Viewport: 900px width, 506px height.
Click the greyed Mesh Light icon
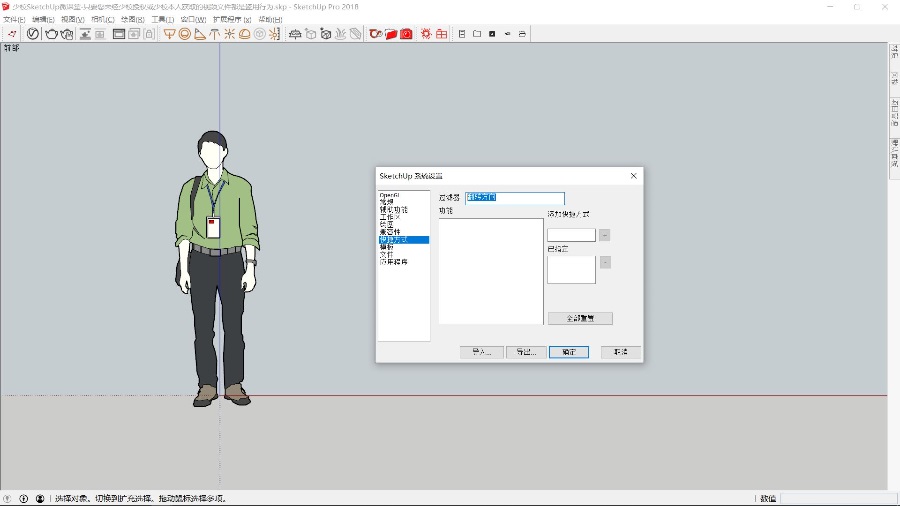click(259, 34)
